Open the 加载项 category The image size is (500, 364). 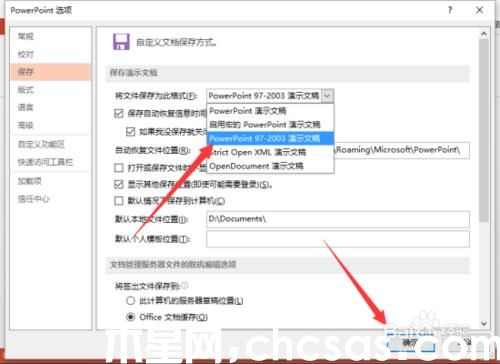(x=30, y=181)
